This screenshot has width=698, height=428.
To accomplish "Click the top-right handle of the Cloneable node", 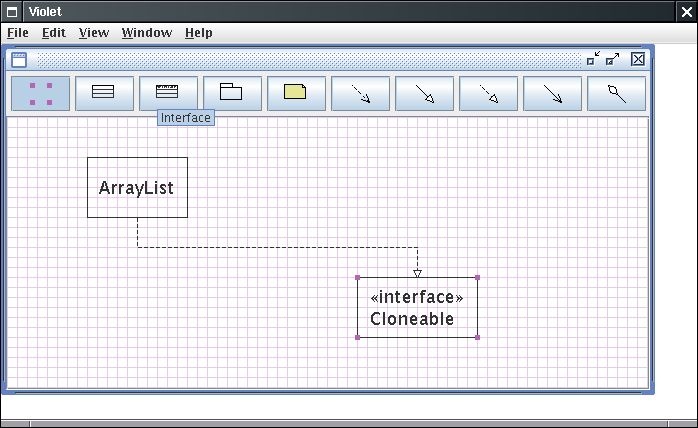I will tap(478, 277).
